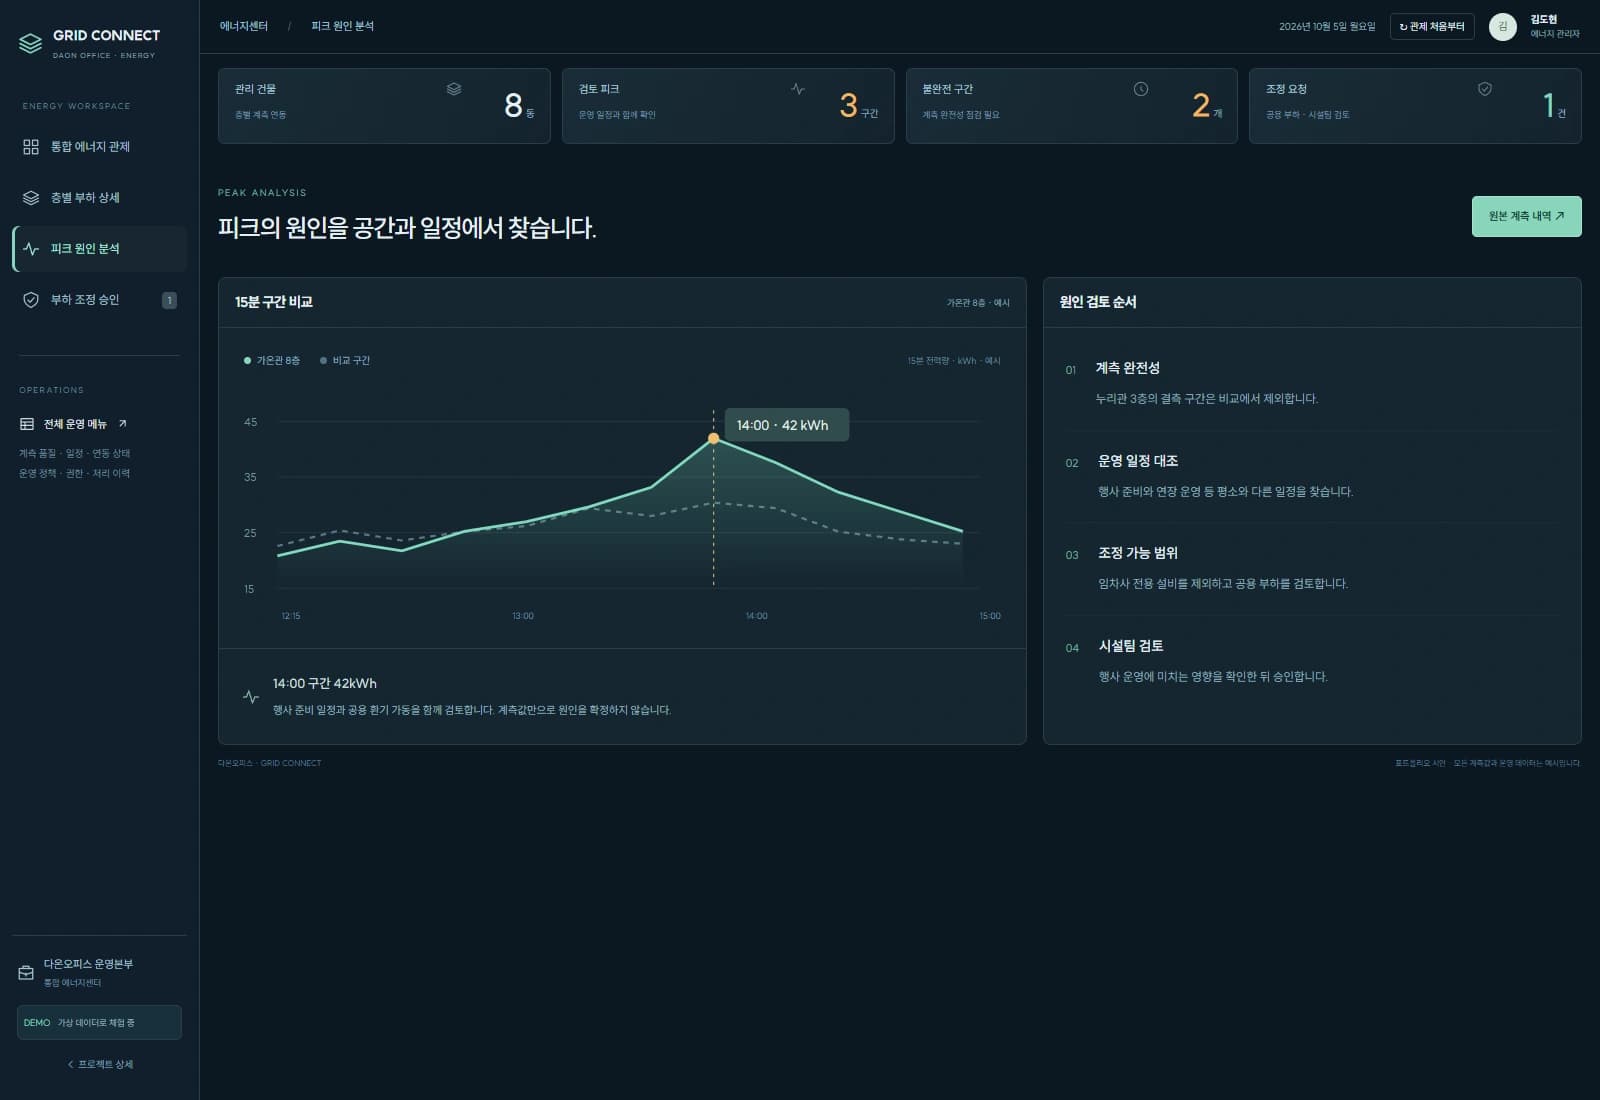Go back via 프로젝트 상세
Viewport: 1600px width, 1100px height.
(x=100, y=1064)
